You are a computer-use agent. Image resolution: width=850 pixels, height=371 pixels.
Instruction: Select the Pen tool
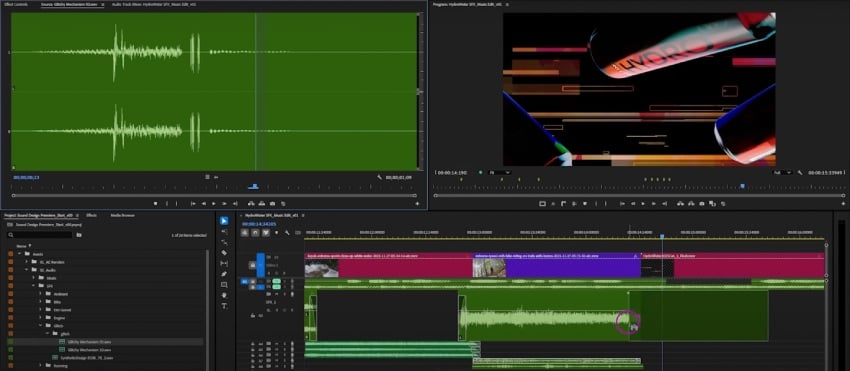[x=224, y=274]
